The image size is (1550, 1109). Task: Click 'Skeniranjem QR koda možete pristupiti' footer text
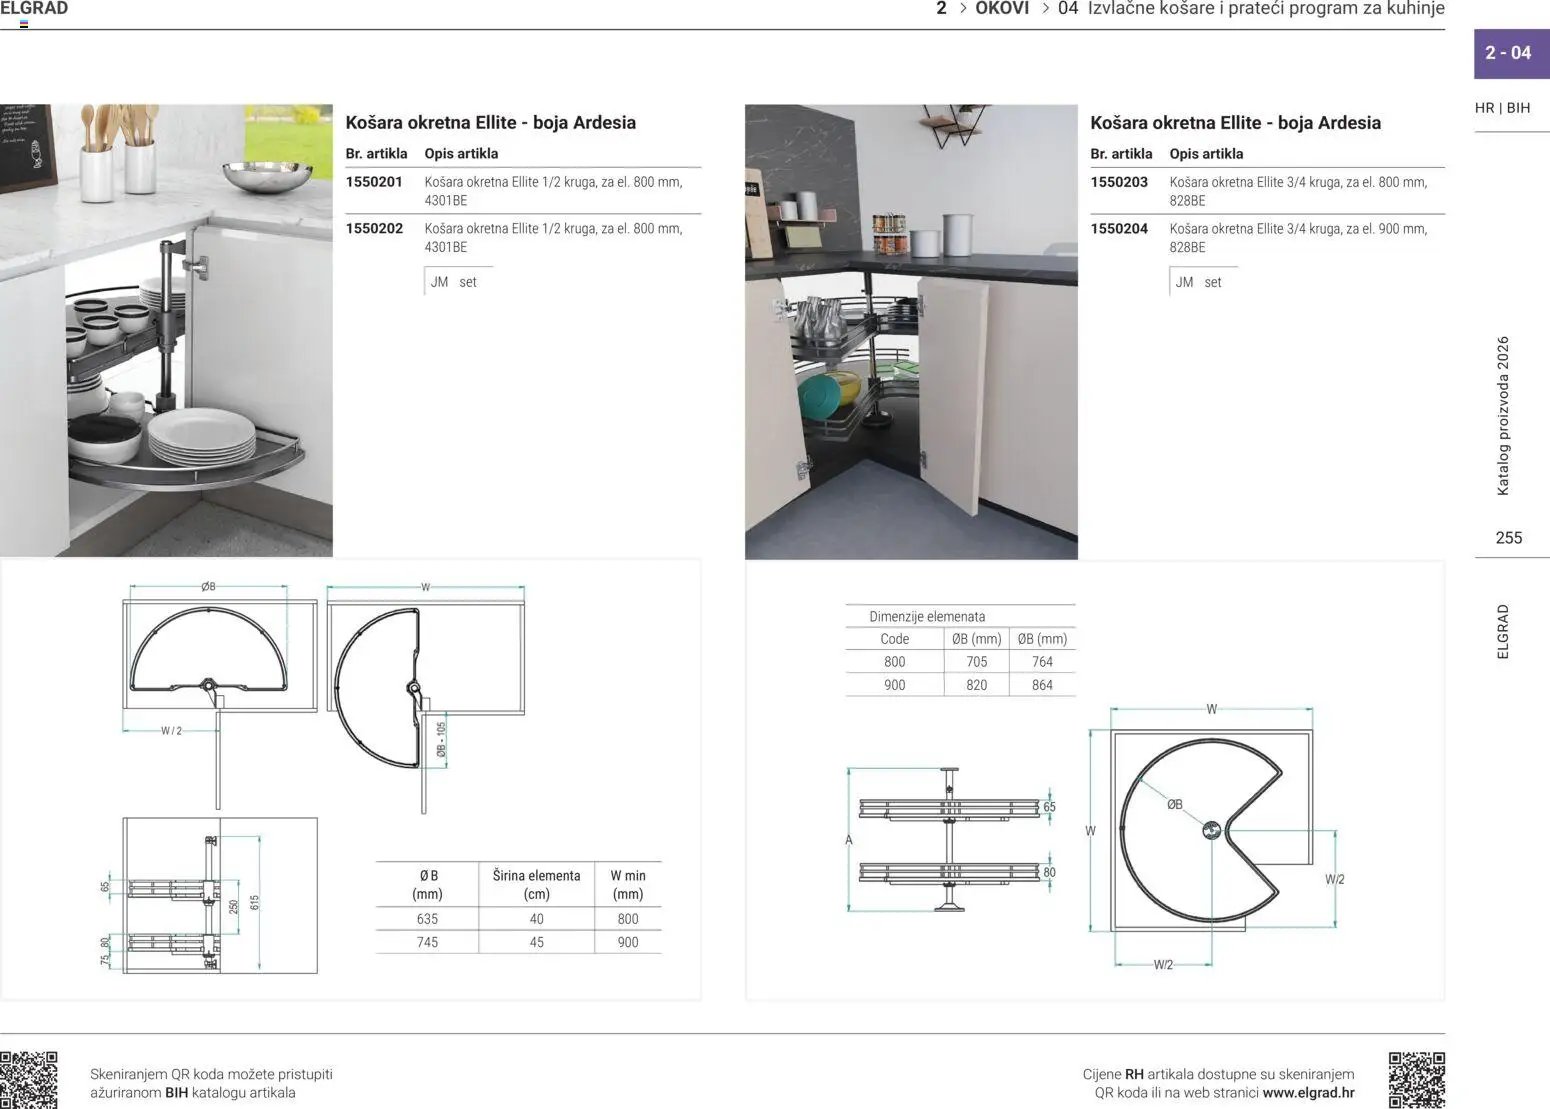[211, 1074]
